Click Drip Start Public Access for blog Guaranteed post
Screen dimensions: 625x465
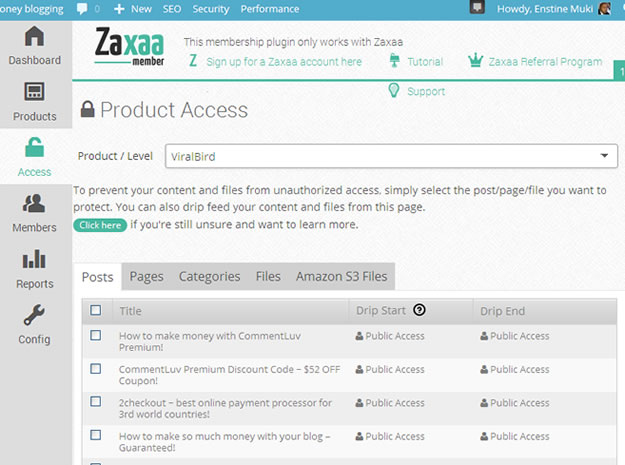point(390,436)
